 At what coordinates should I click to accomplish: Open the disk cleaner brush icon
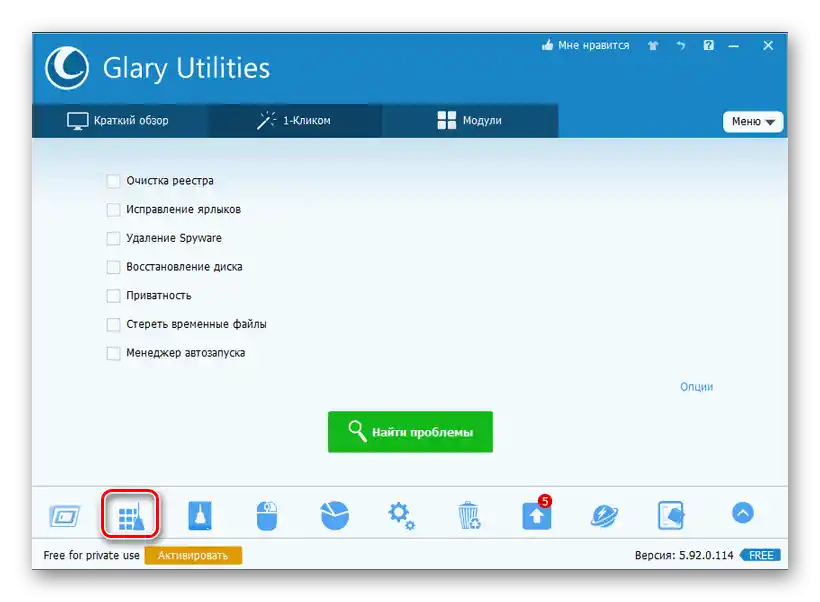tap(200, 515)
